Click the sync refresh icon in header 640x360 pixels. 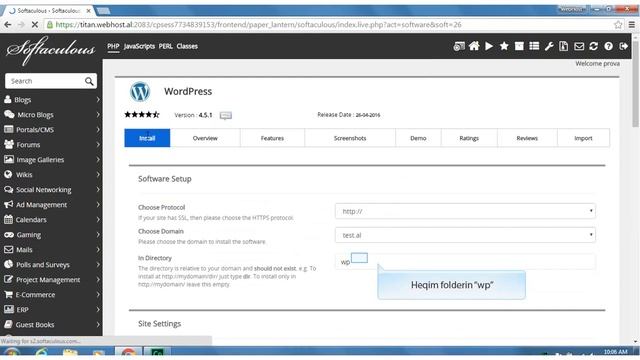[593, 46]
